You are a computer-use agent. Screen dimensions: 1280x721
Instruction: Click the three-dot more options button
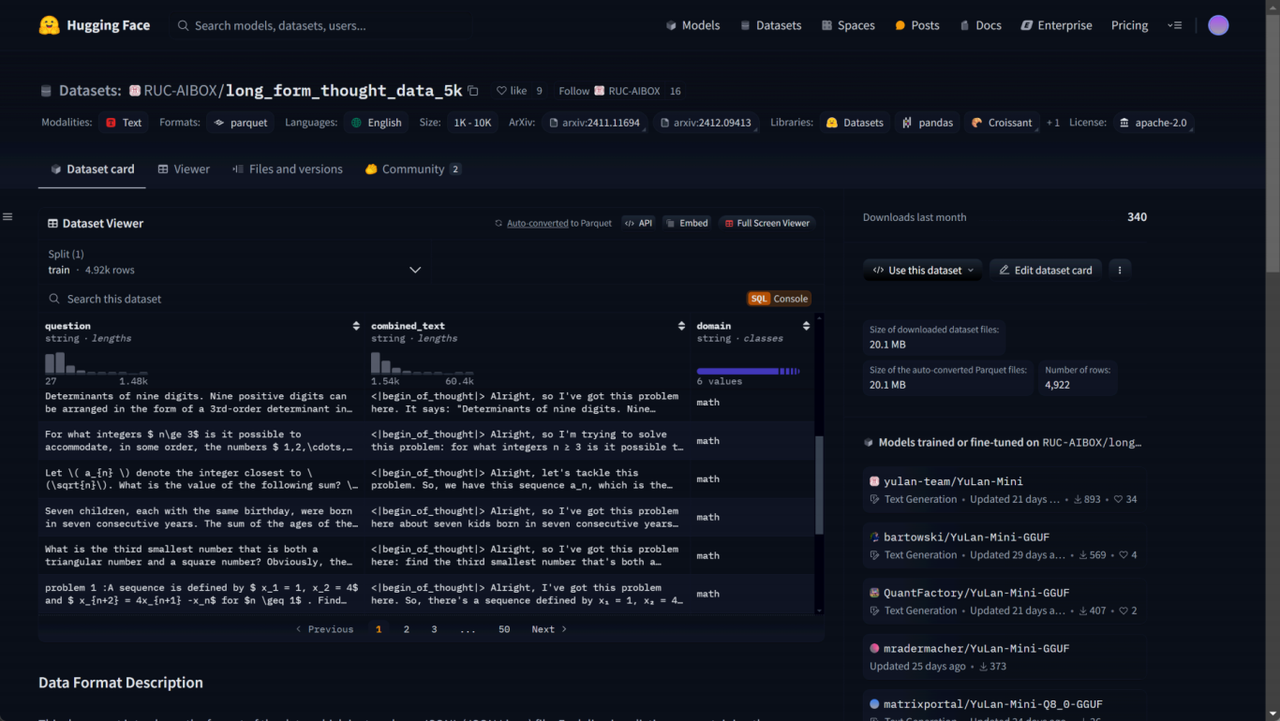pyautogui.click(x=1119, y=270)
